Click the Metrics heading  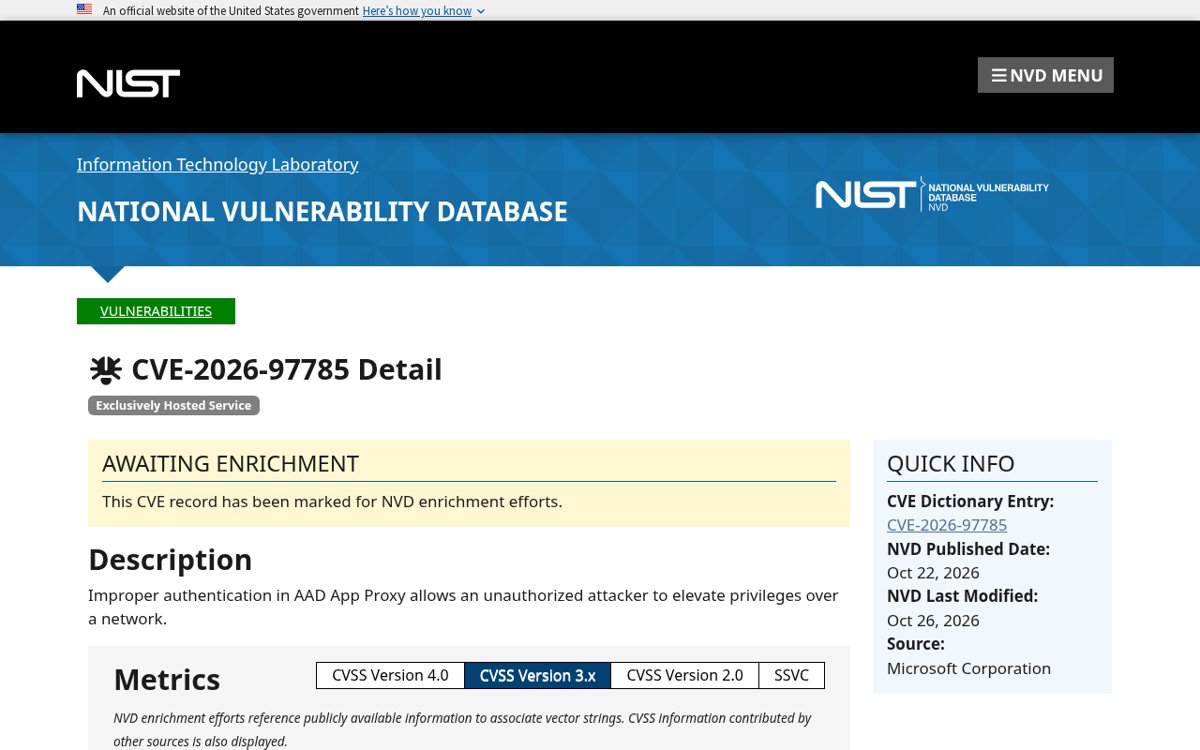[167, 679]
